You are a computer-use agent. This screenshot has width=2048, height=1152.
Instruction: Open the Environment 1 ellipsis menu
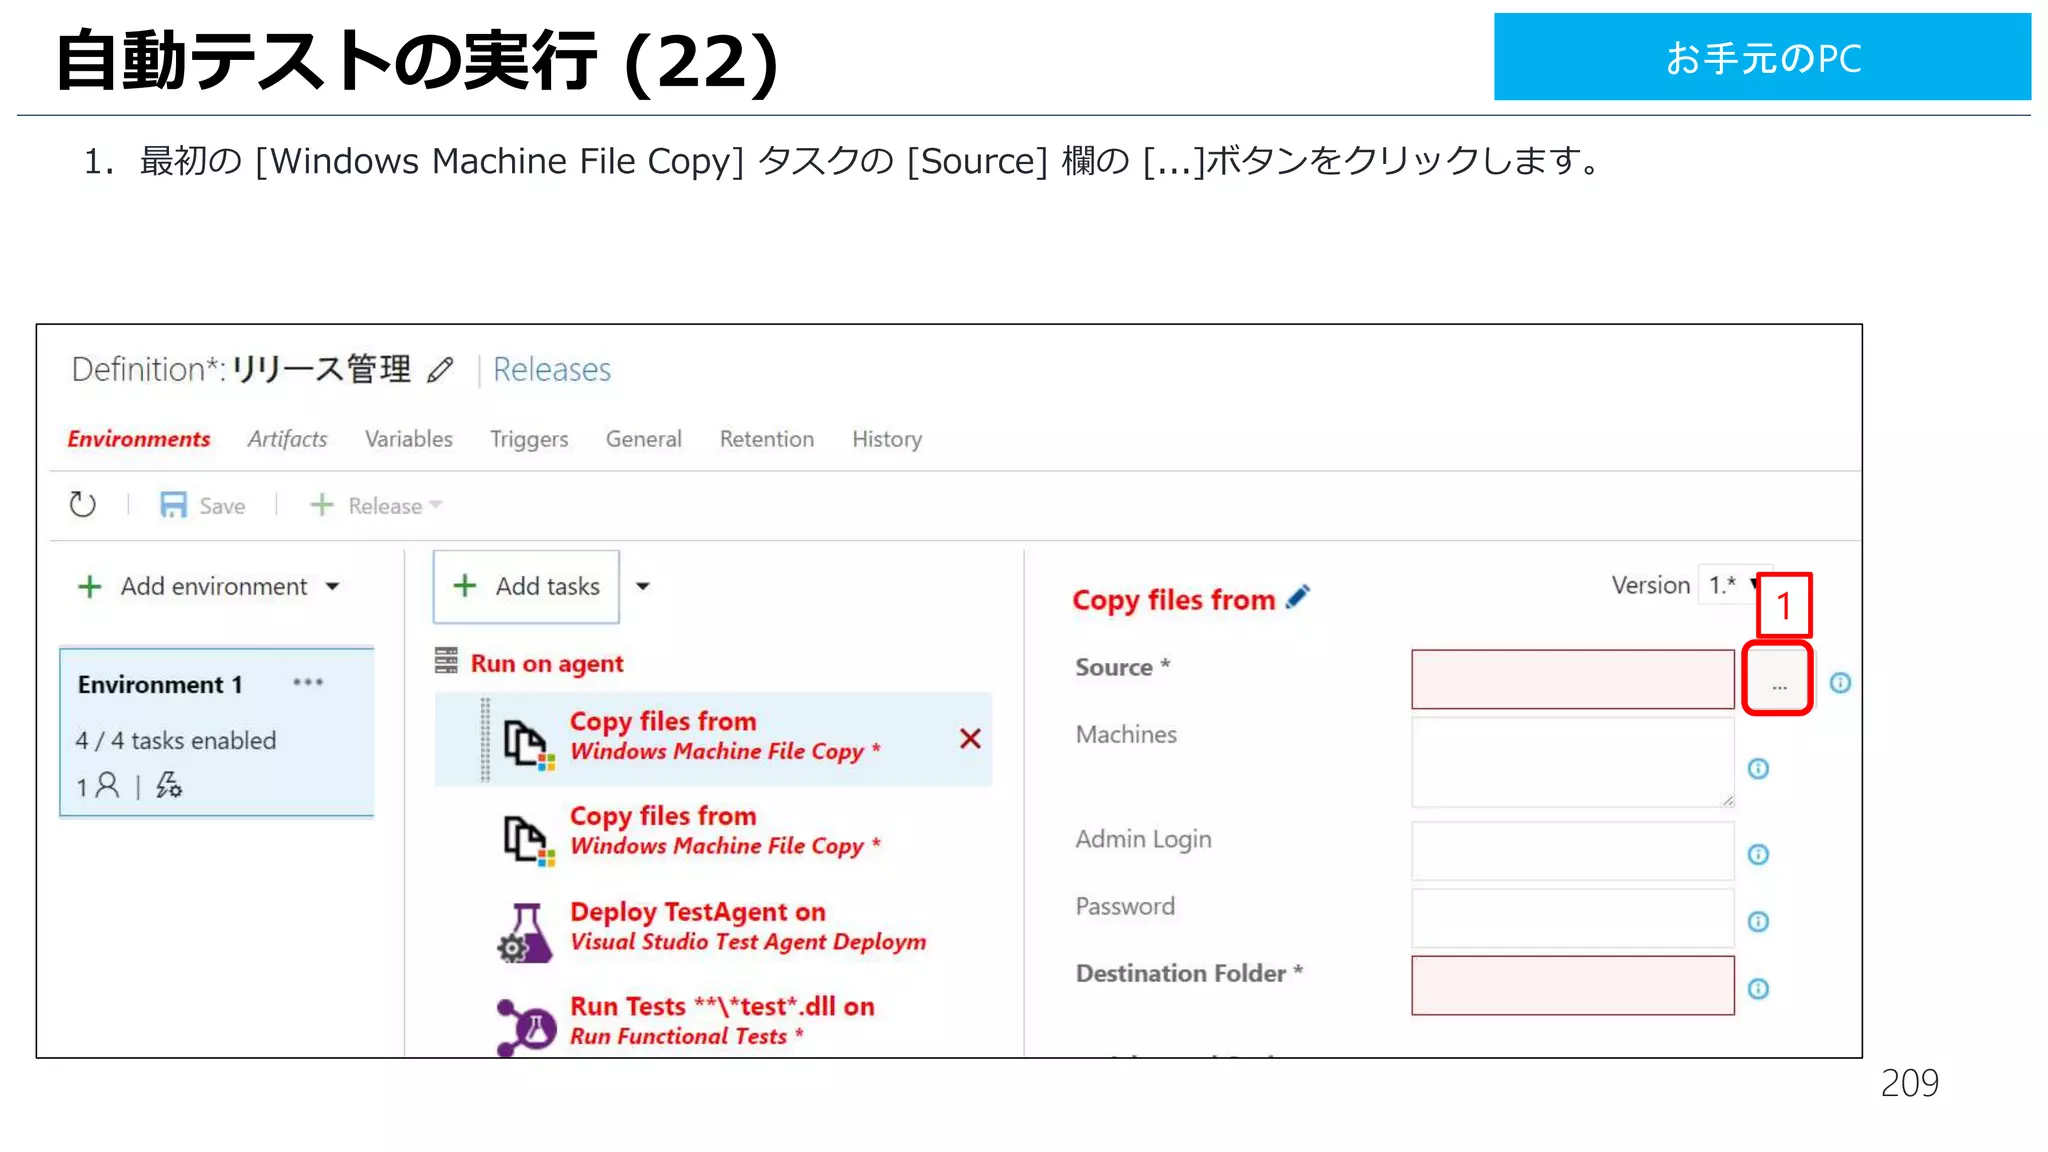pyautogui.click(x=308, y=683)
